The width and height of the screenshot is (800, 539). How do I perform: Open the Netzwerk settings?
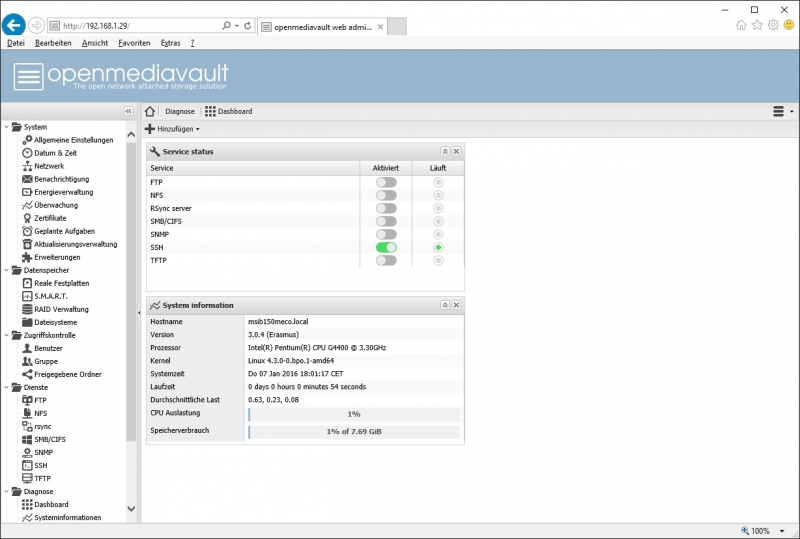(43, 166)
